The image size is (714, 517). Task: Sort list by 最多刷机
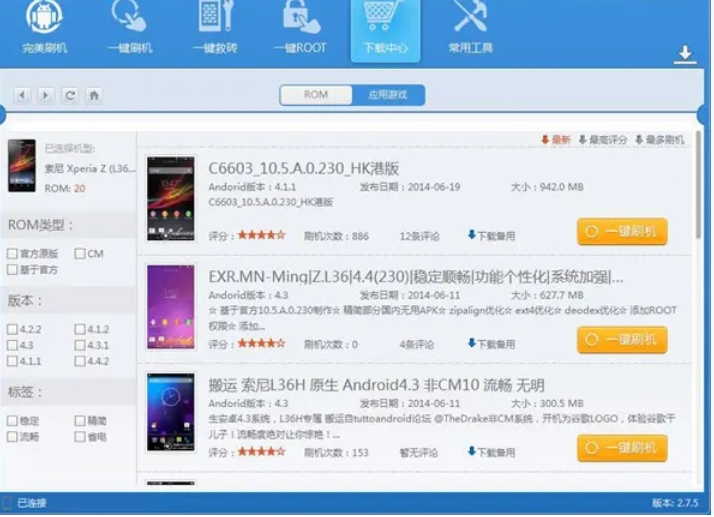[659, 139]
